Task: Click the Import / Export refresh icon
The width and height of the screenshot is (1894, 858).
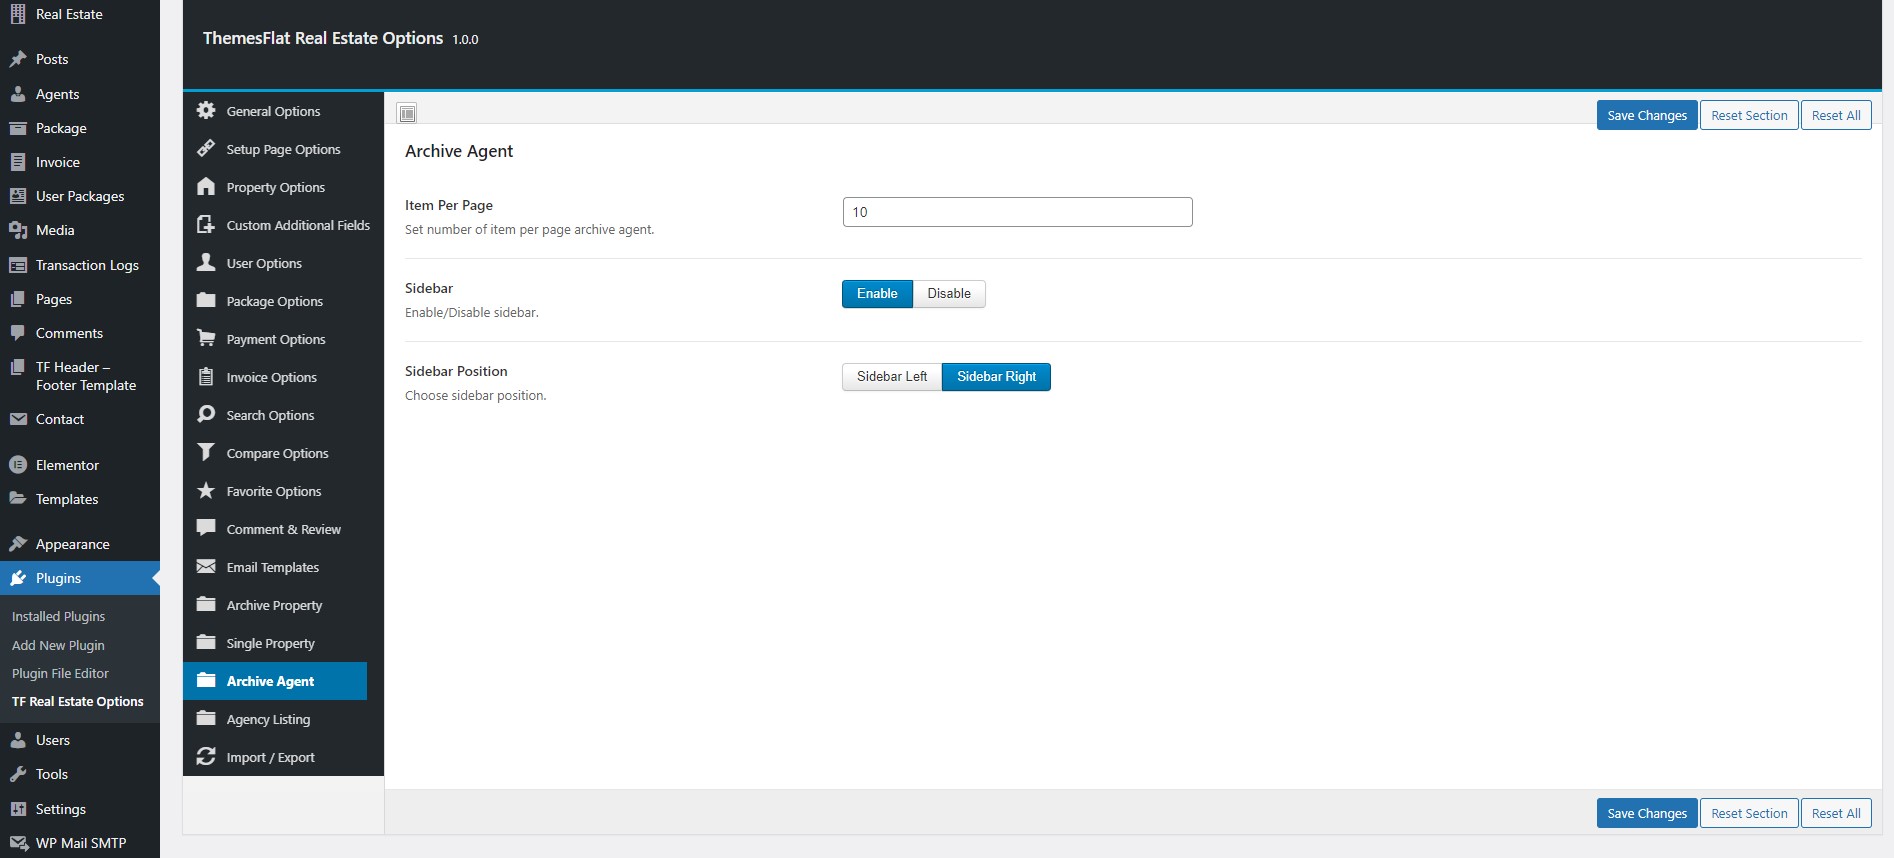Action: (x=206, y=757)
